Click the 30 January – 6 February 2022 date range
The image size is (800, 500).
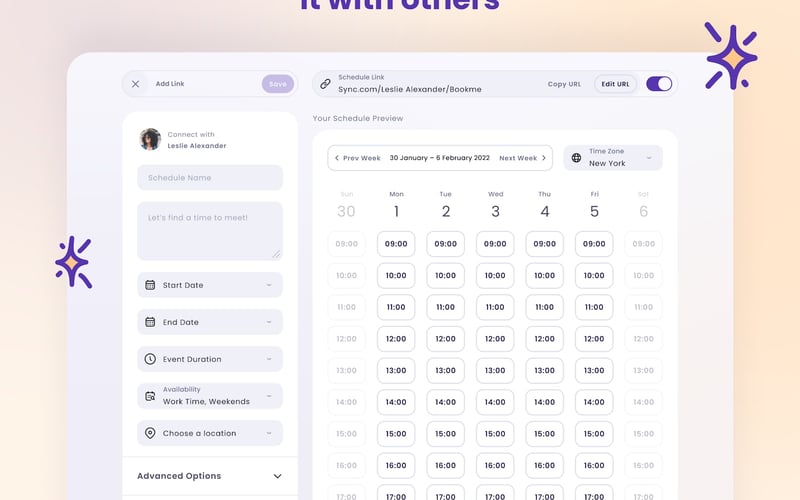coord(440,158)
